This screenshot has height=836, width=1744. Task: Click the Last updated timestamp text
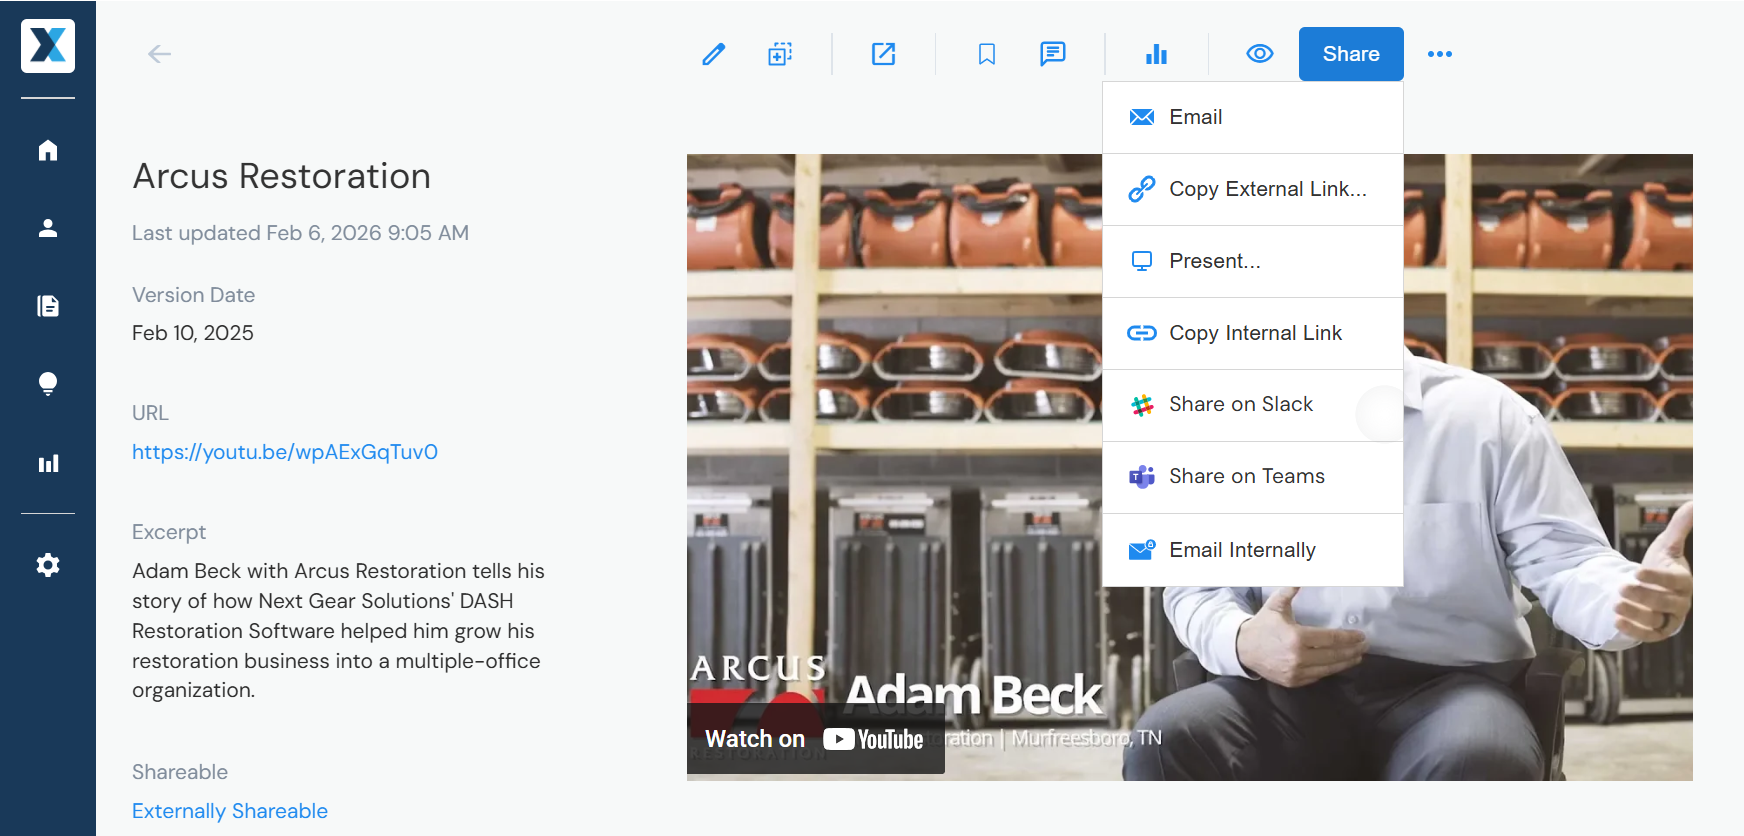tap(300, 233)
